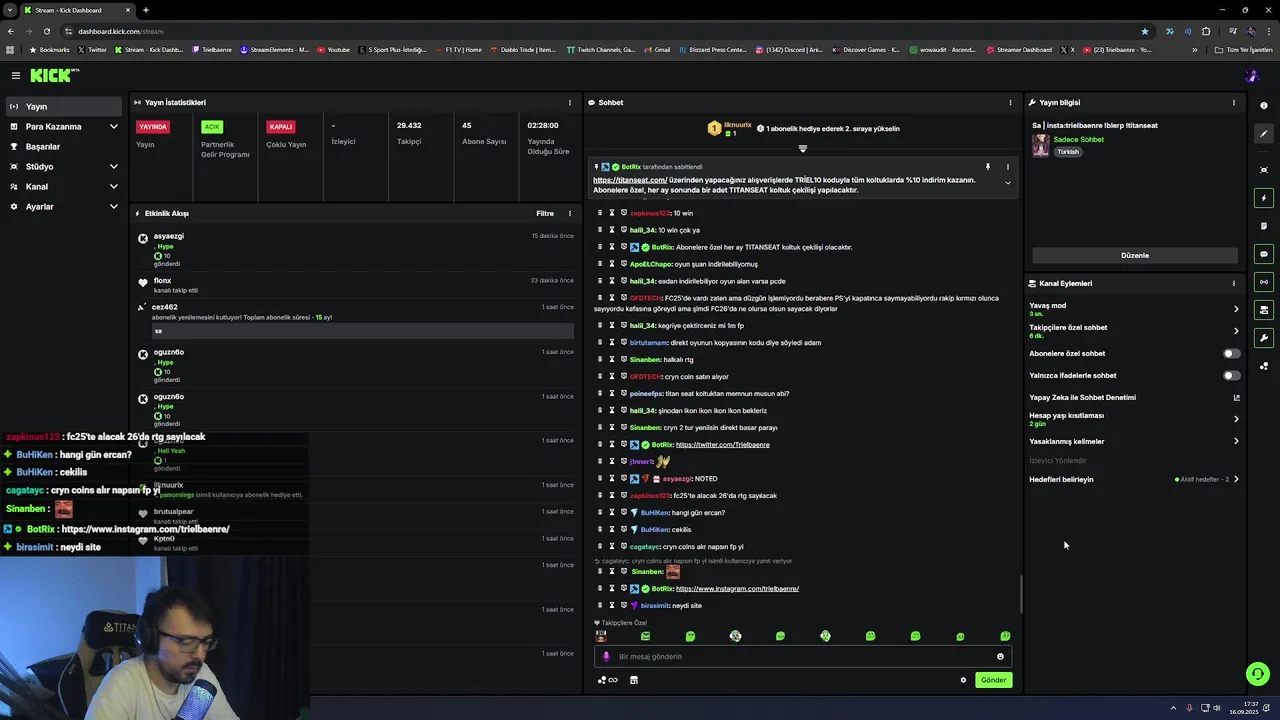Screen dimensions: 1280x720
Task: Toggle the chat bubble panel icon
Action: 1264,254
